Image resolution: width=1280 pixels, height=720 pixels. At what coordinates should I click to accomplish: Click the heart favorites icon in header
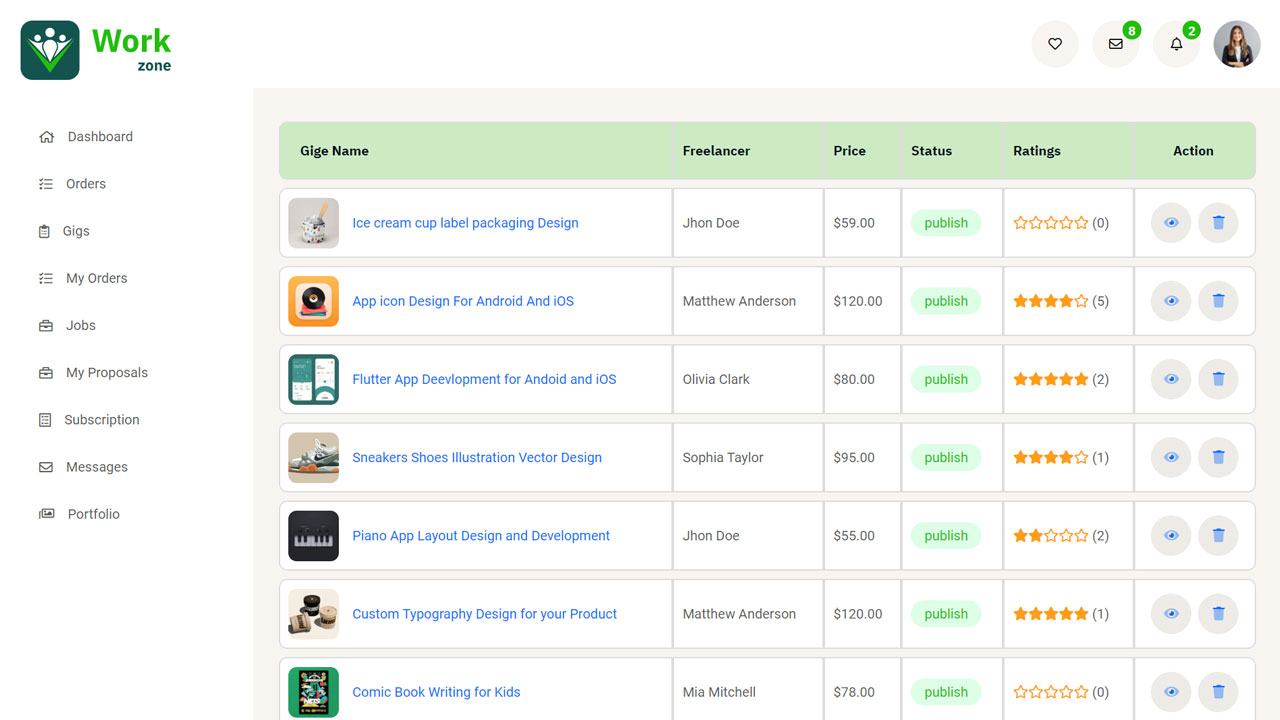tap(1054, 44)
